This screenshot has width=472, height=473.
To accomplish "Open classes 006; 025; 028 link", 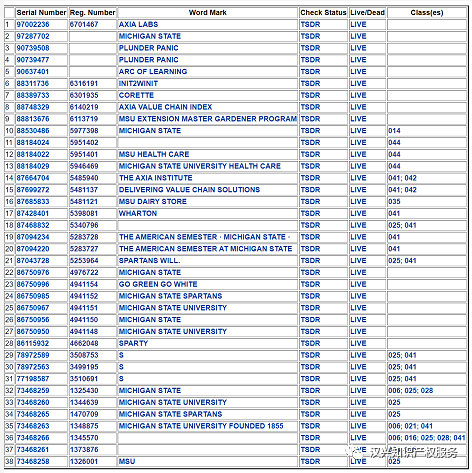I will [411, 390].
